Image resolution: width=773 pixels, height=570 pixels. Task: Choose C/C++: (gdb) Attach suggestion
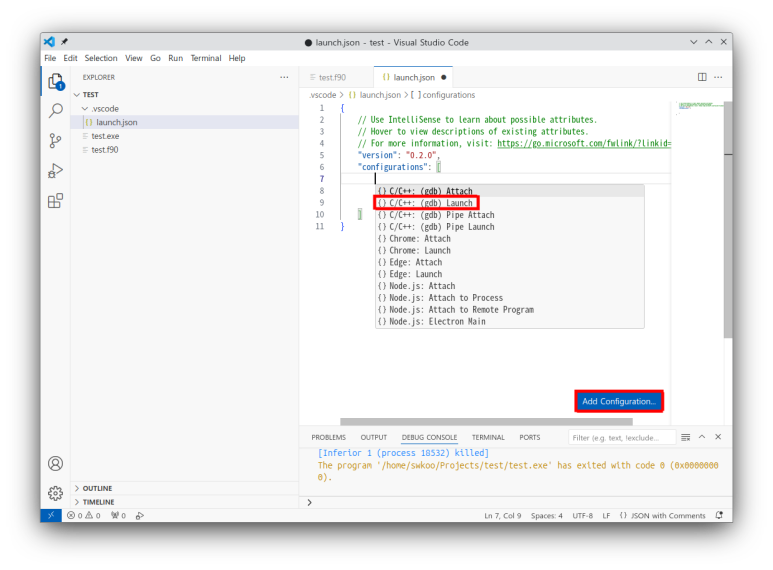(510, 191)
